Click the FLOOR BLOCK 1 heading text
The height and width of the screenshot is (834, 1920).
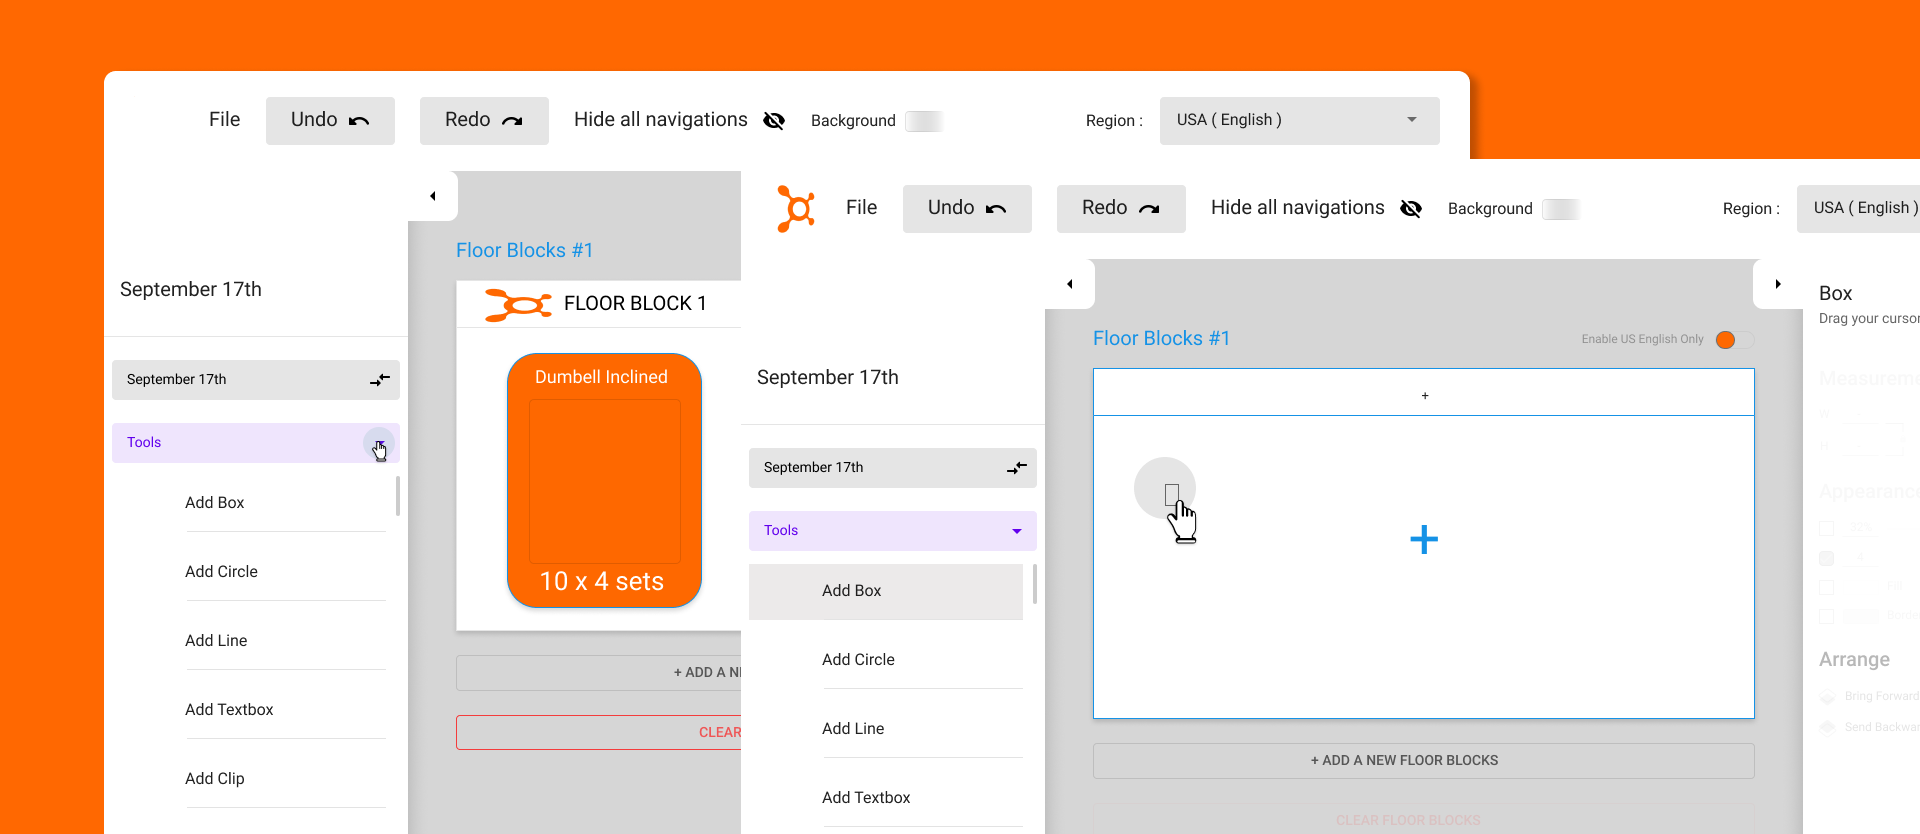pos(635,304)
